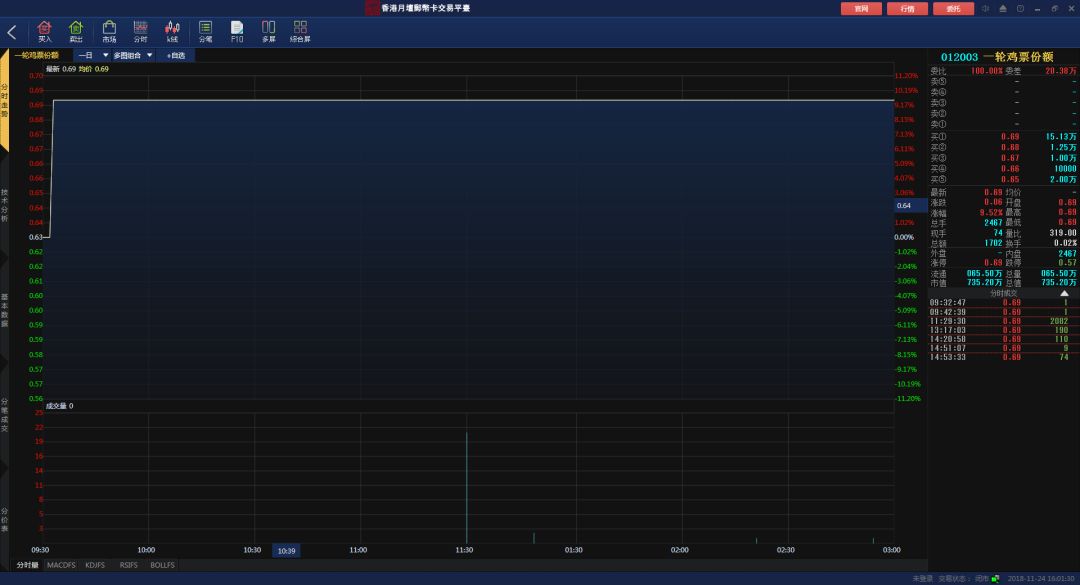Screen dimensions: 1080x585
Task: Open the 一日 period dropdown
Action: click(x=92, y=55)
